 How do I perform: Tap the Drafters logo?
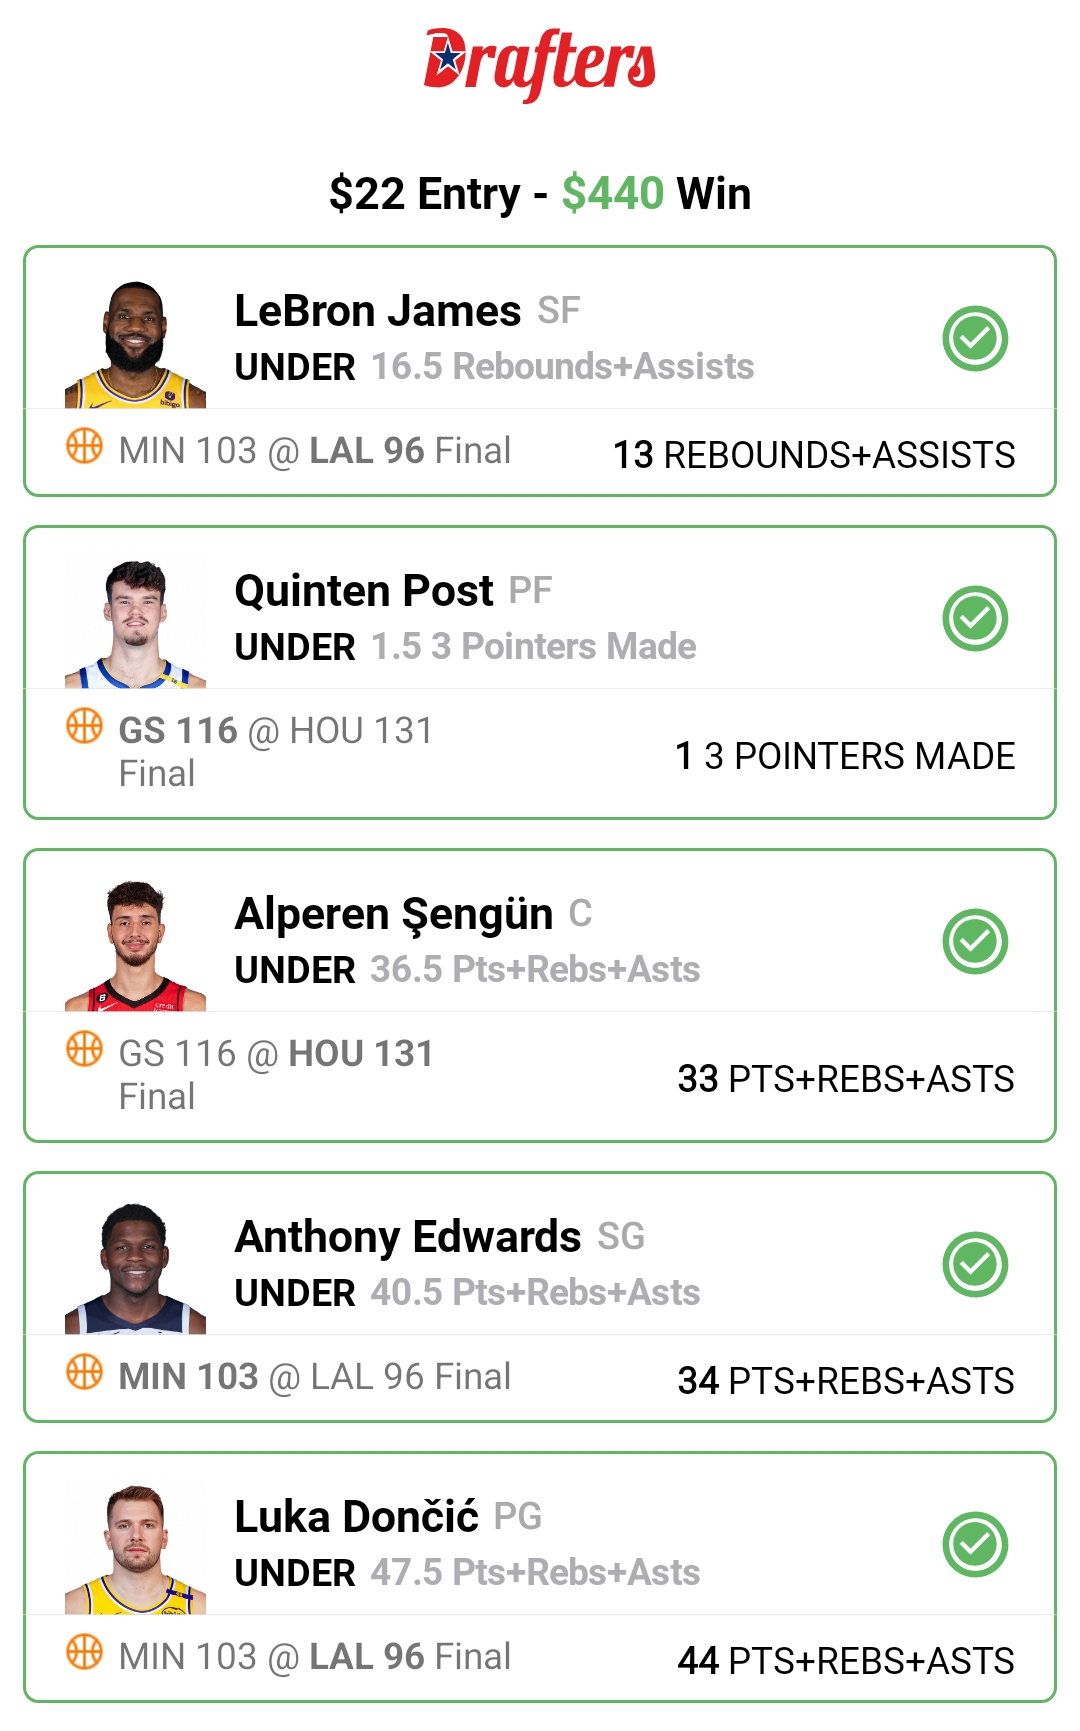click(539, 63)
